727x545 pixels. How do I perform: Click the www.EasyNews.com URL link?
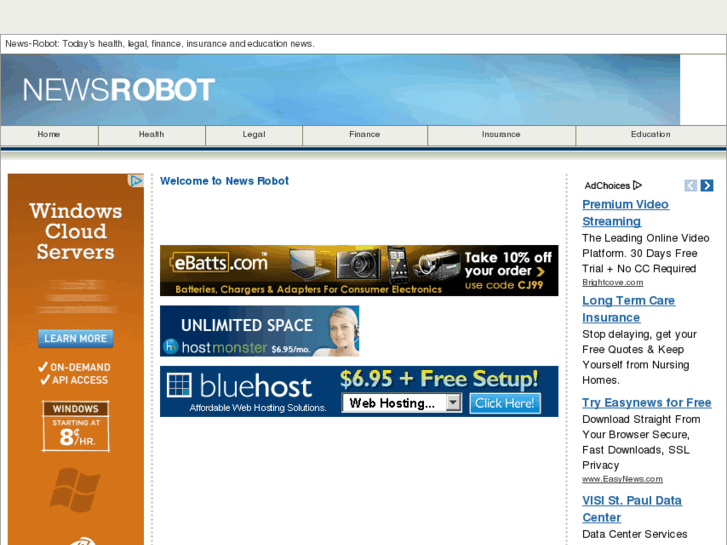click(x=622, y=479)
